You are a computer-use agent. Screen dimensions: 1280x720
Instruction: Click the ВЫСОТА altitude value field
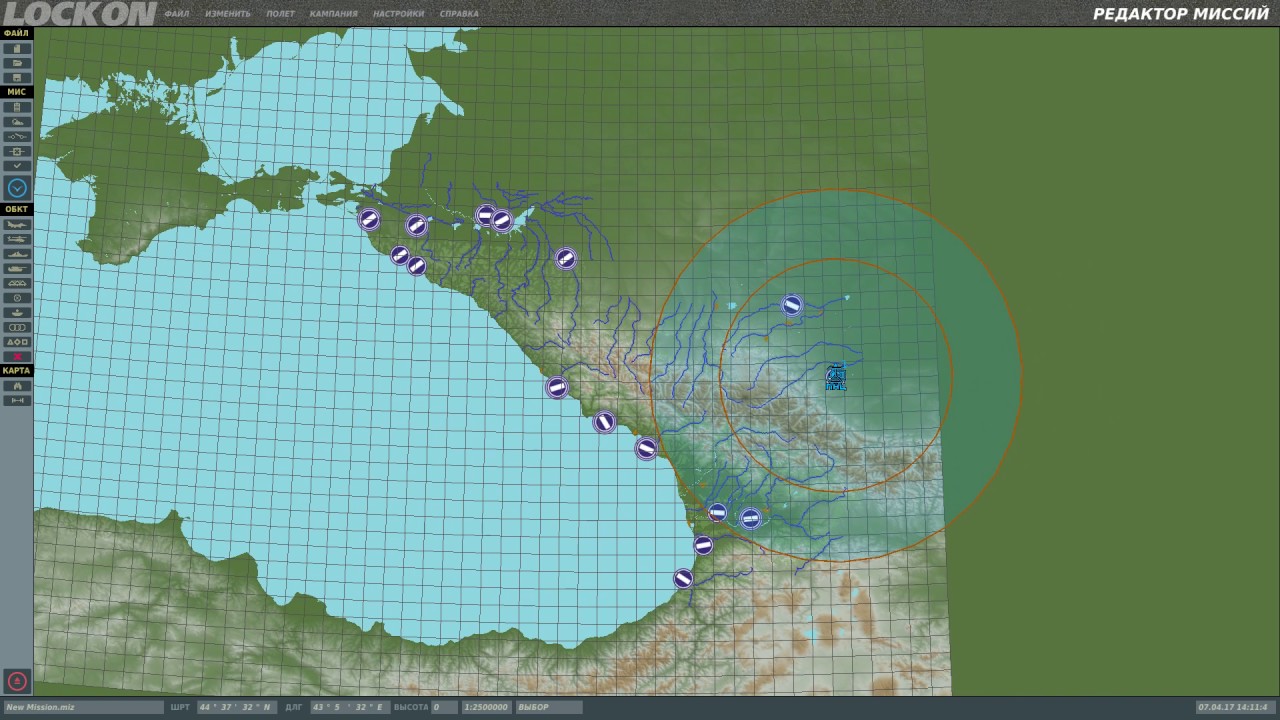coord(444,707)
